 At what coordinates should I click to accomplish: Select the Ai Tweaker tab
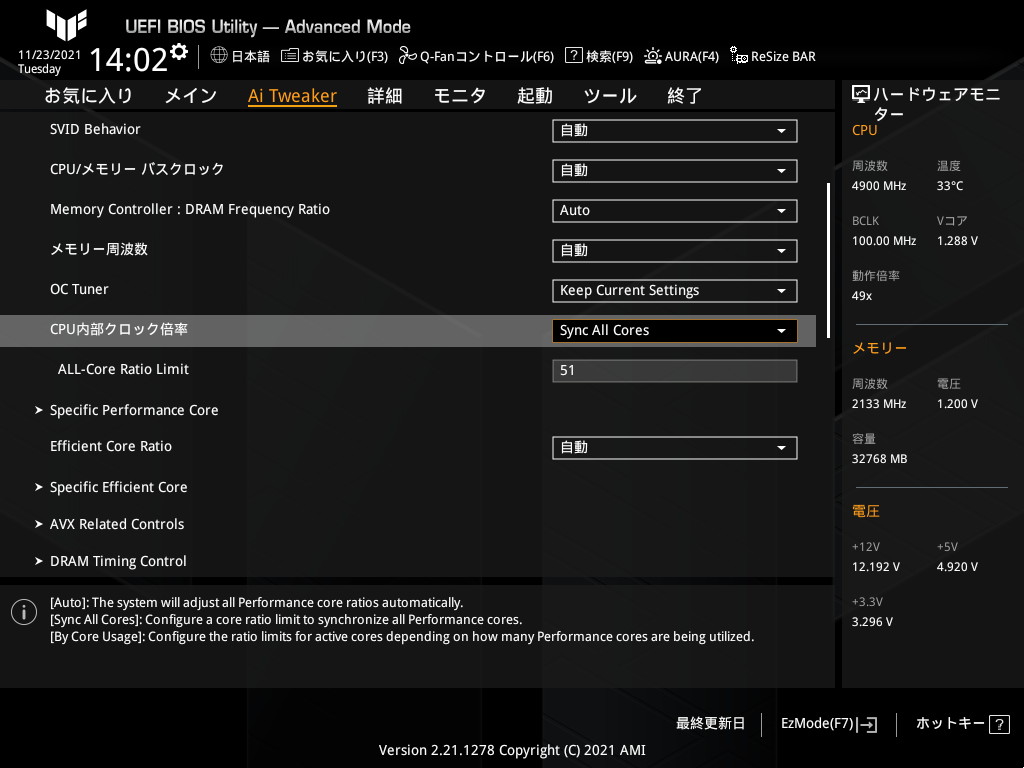[292, 95]
